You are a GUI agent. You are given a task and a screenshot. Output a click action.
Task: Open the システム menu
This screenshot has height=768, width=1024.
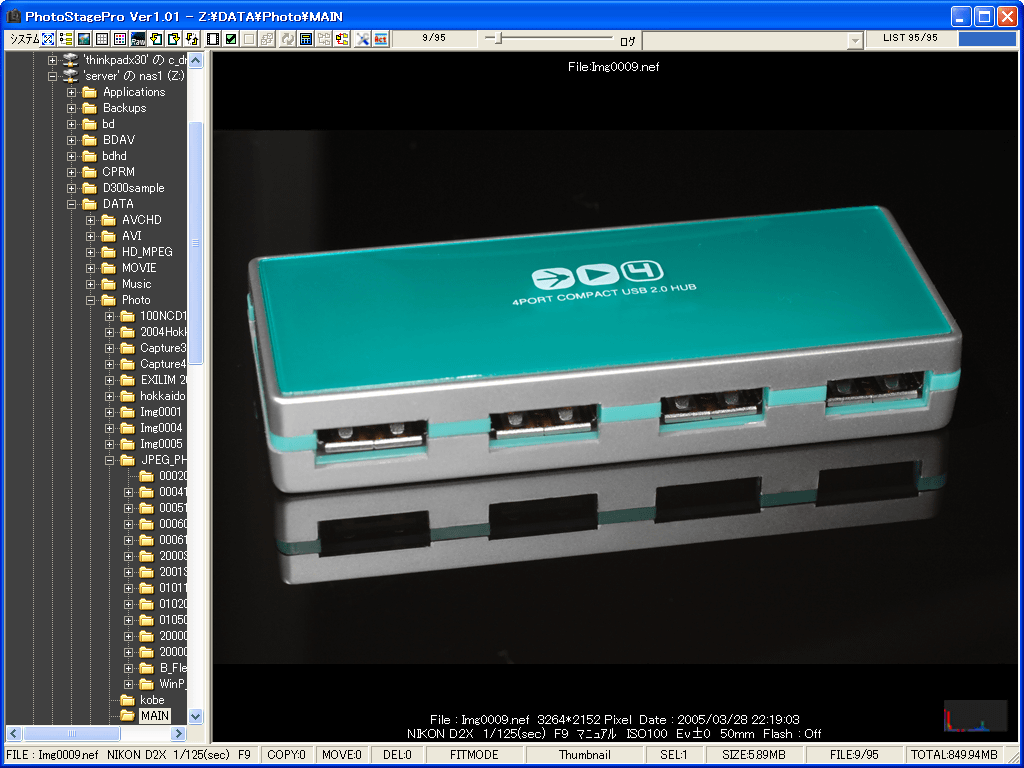25,39
